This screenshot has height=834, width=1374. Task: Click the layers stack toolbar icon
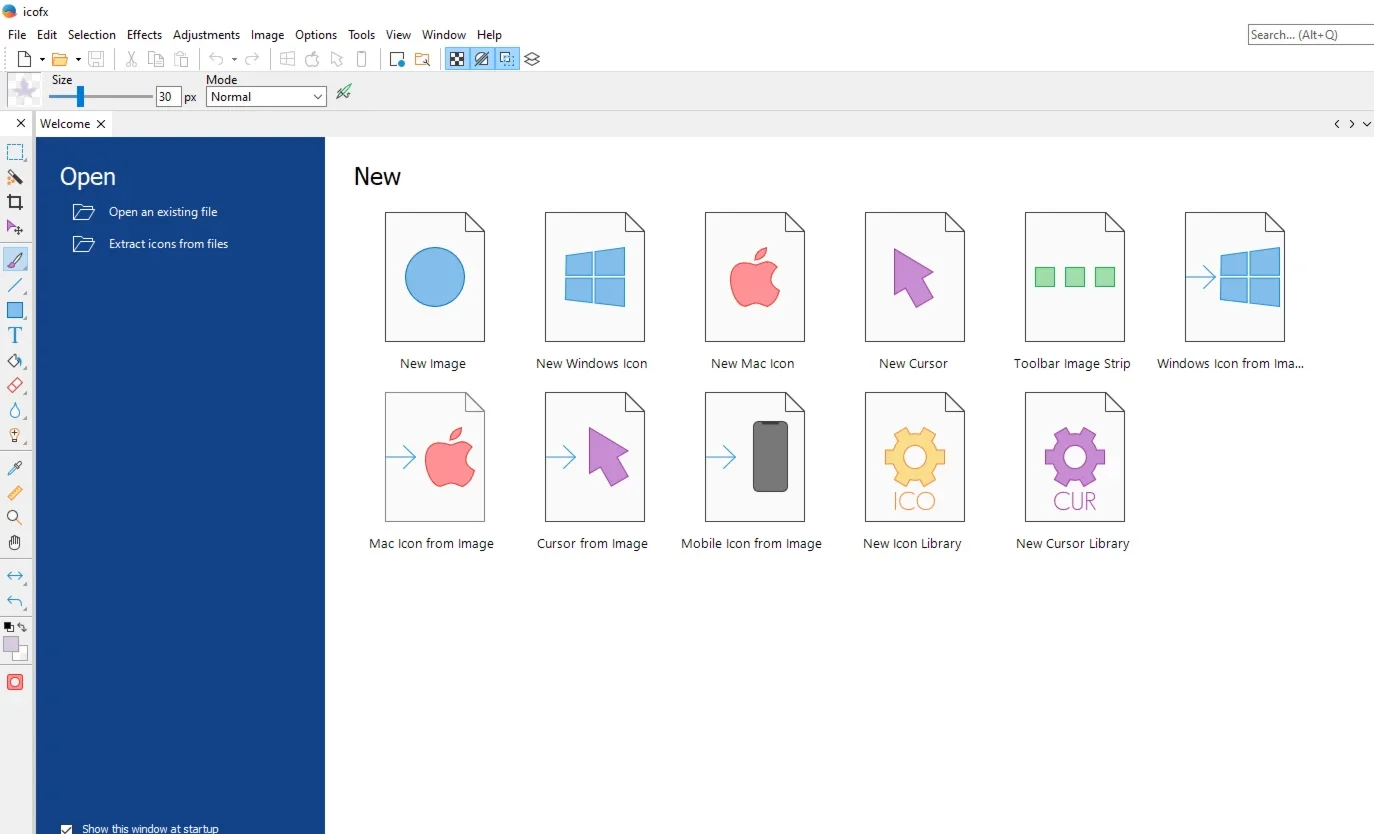pyautogui.click(x=532, y=59)
